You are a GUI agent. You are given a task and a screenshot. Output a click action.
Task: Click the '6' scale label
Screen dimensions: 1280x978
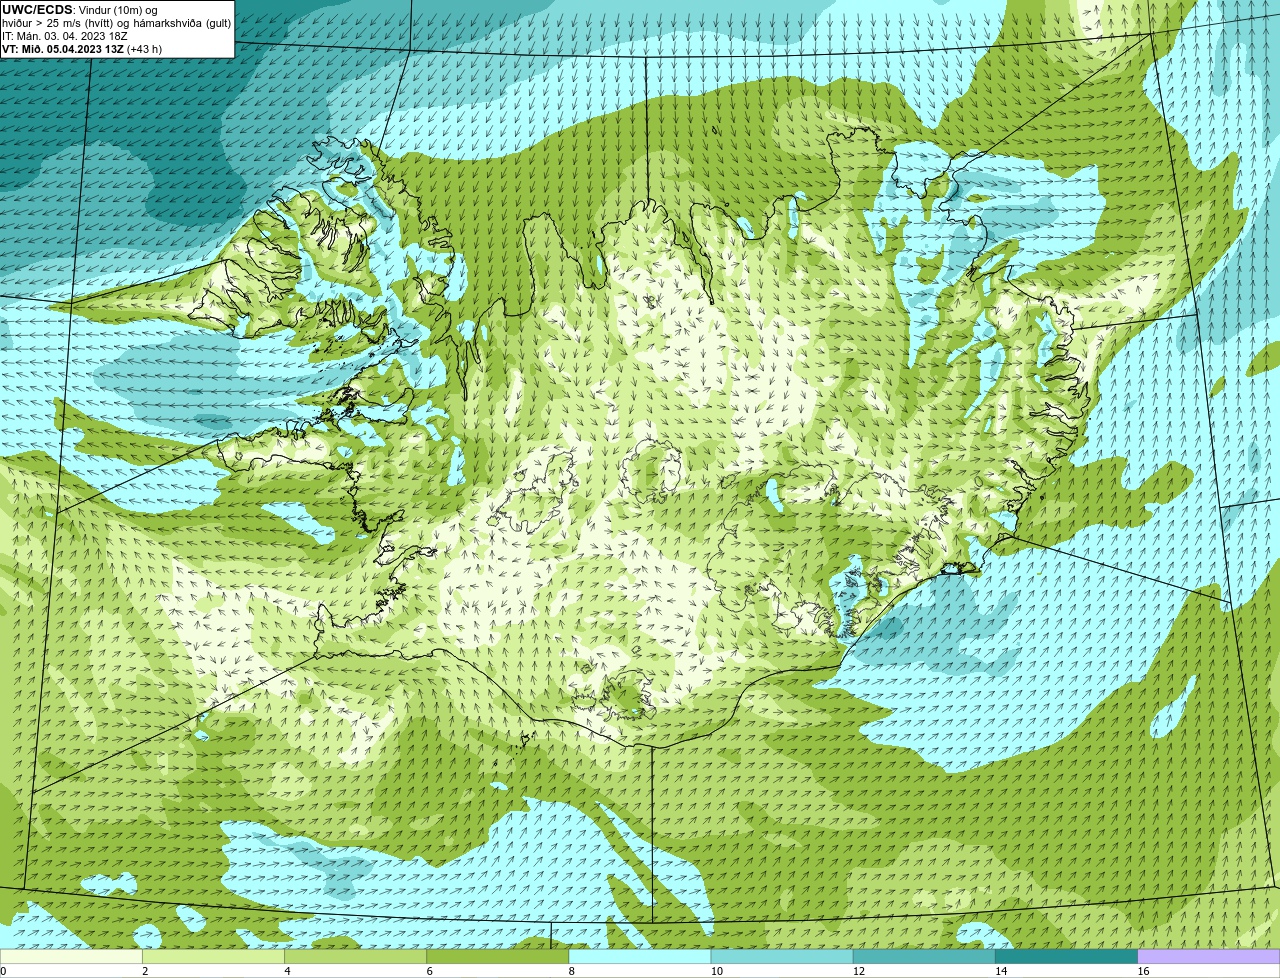pos(430,971)
